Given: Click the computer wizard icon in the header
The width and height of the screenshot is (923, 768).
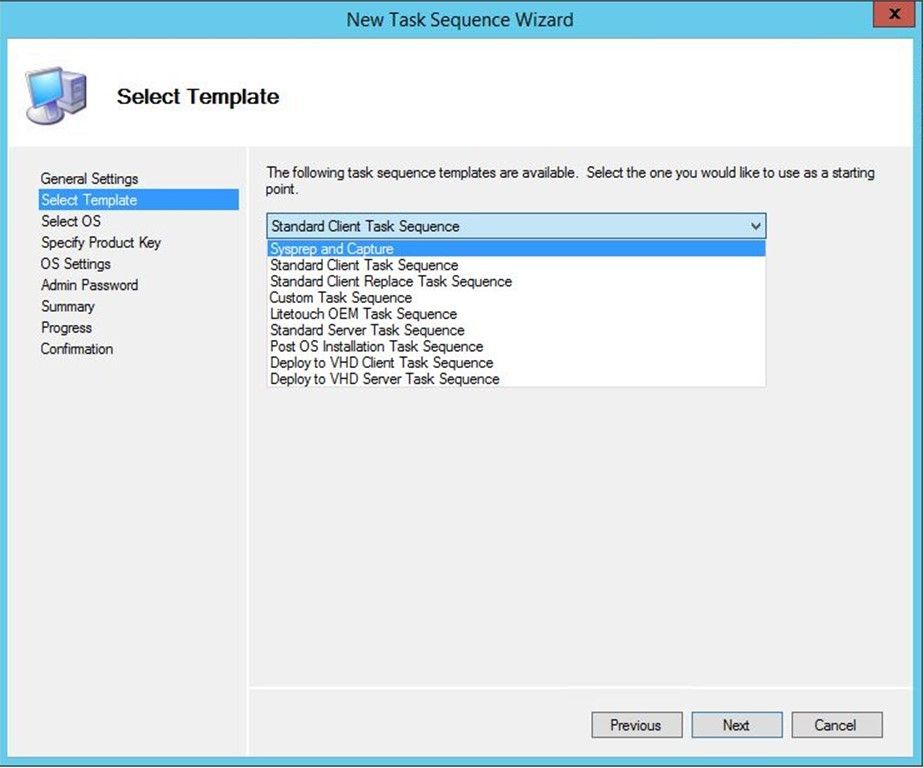Looking at the screenshot, I should 57,95.
